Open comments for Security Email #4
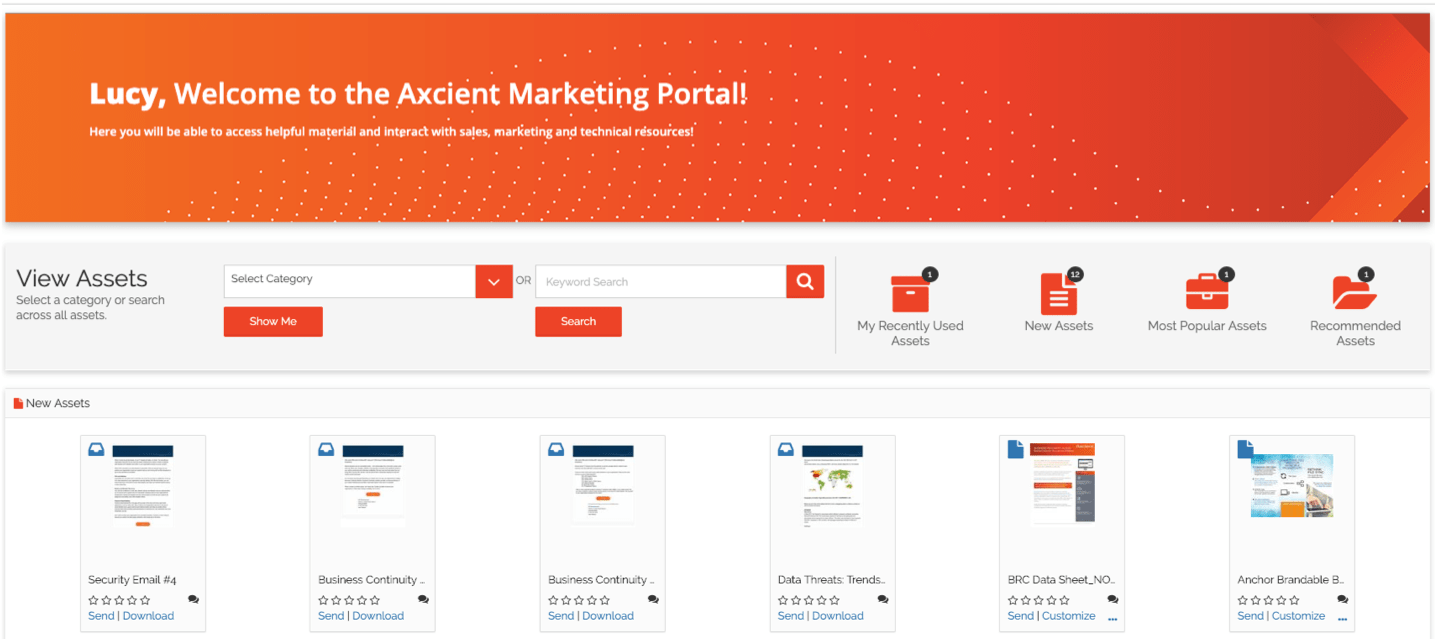The image size is (1435, 639). click(x=193, y=600)
